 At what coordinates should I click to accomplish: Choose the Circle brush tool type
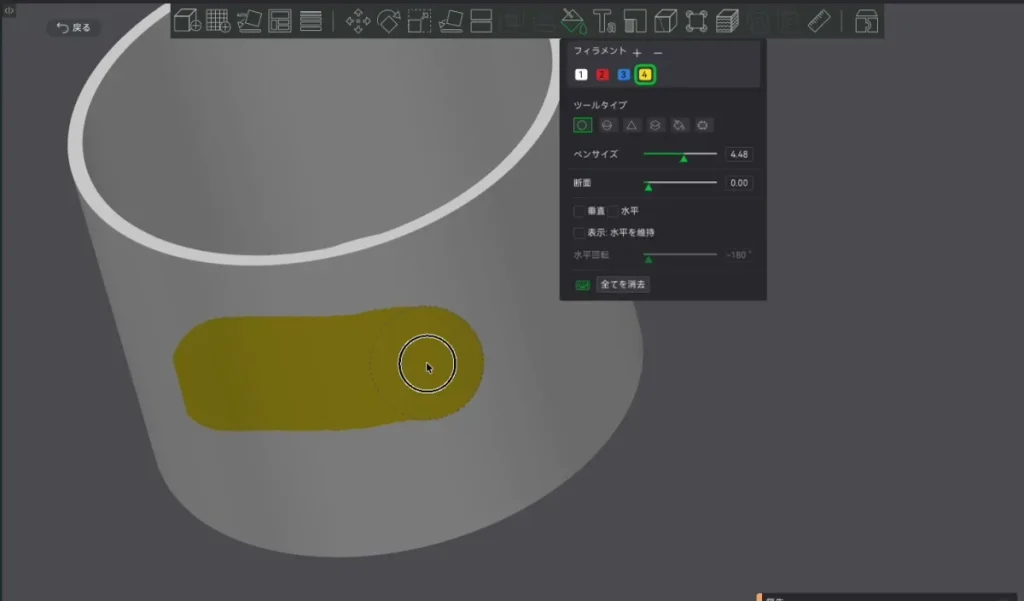[x=582, y=125]
